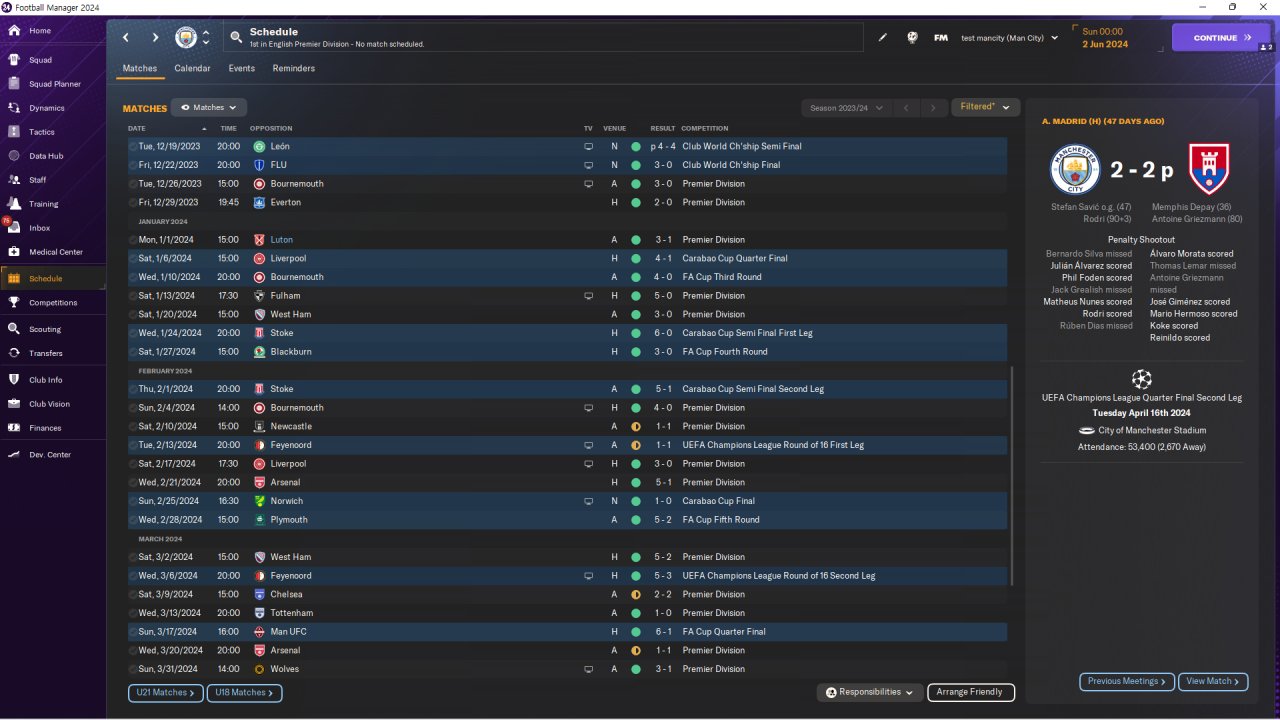Open the FM menu logo

[941, 38]
